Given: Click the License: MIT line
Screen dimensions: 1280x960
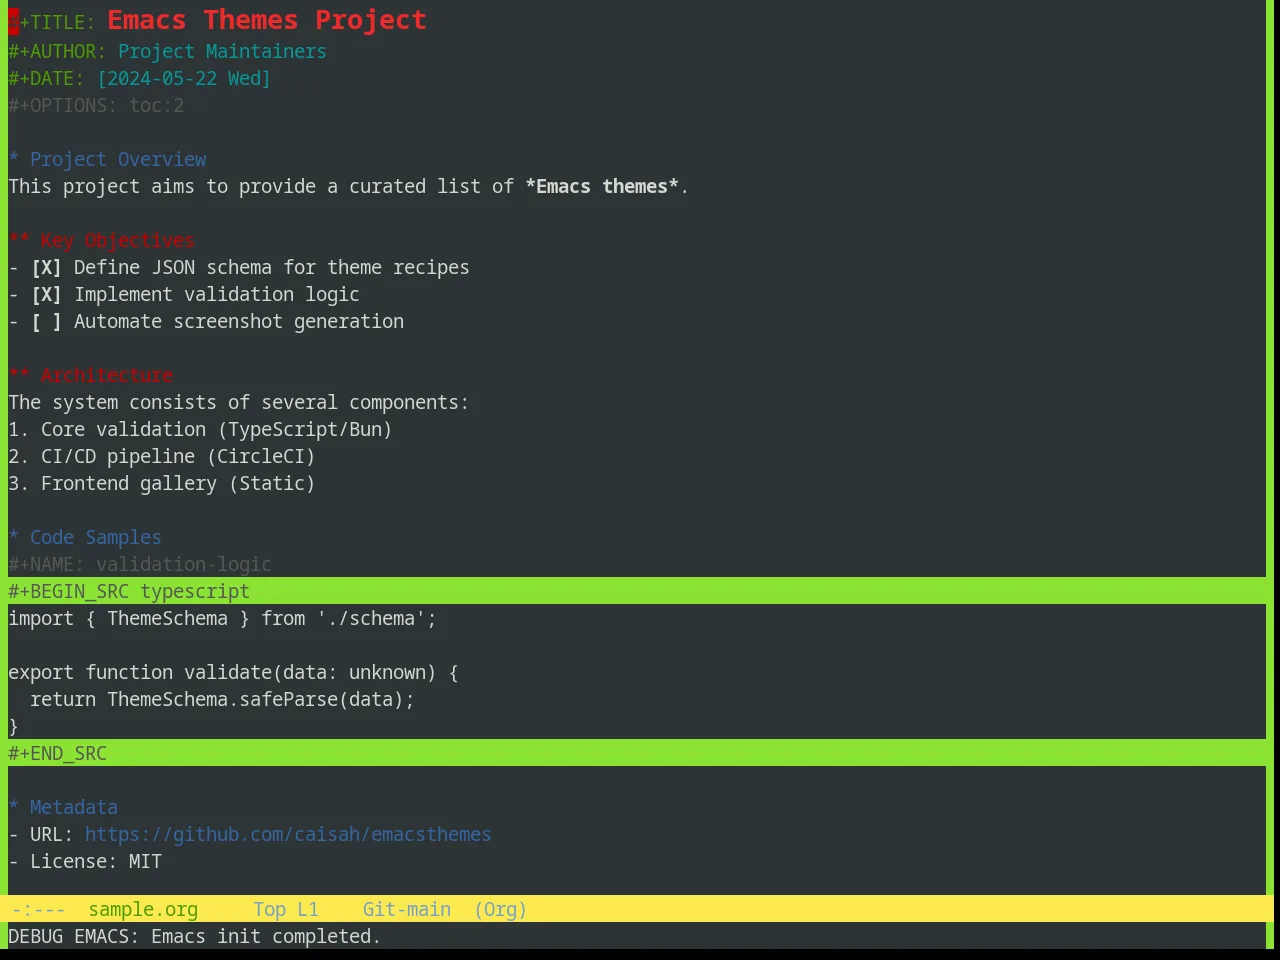Looking at the screenshot, I should pyautogui.click(x=85, y=862).
